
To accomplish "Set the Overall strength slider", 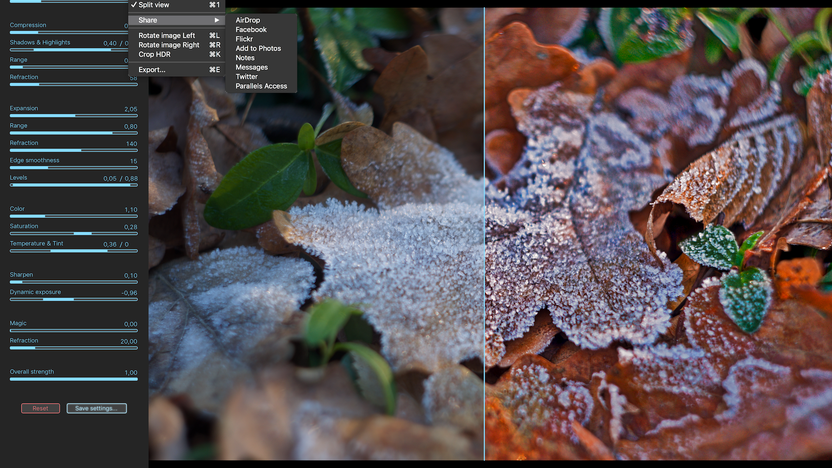I will click(74, 379).
